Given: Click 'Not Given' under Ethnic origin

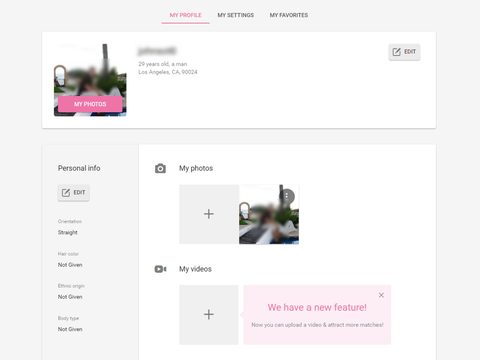Looking at the screenshot, I should pos(70,297).
